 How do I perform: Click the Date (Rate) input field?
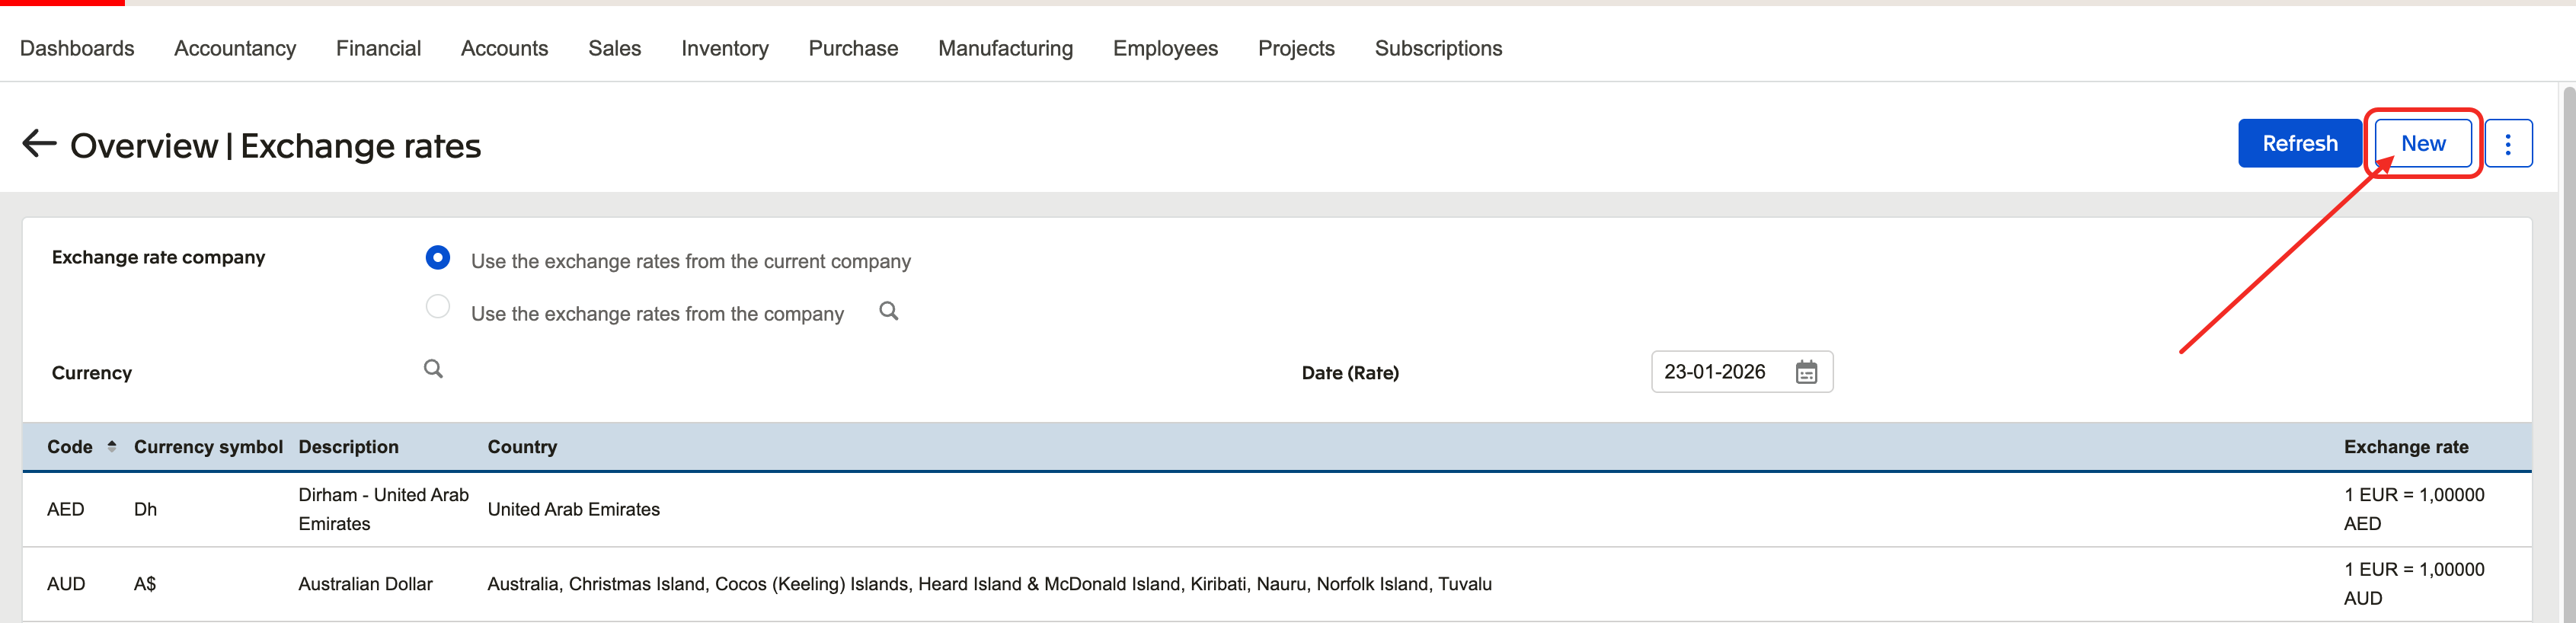1715,372
